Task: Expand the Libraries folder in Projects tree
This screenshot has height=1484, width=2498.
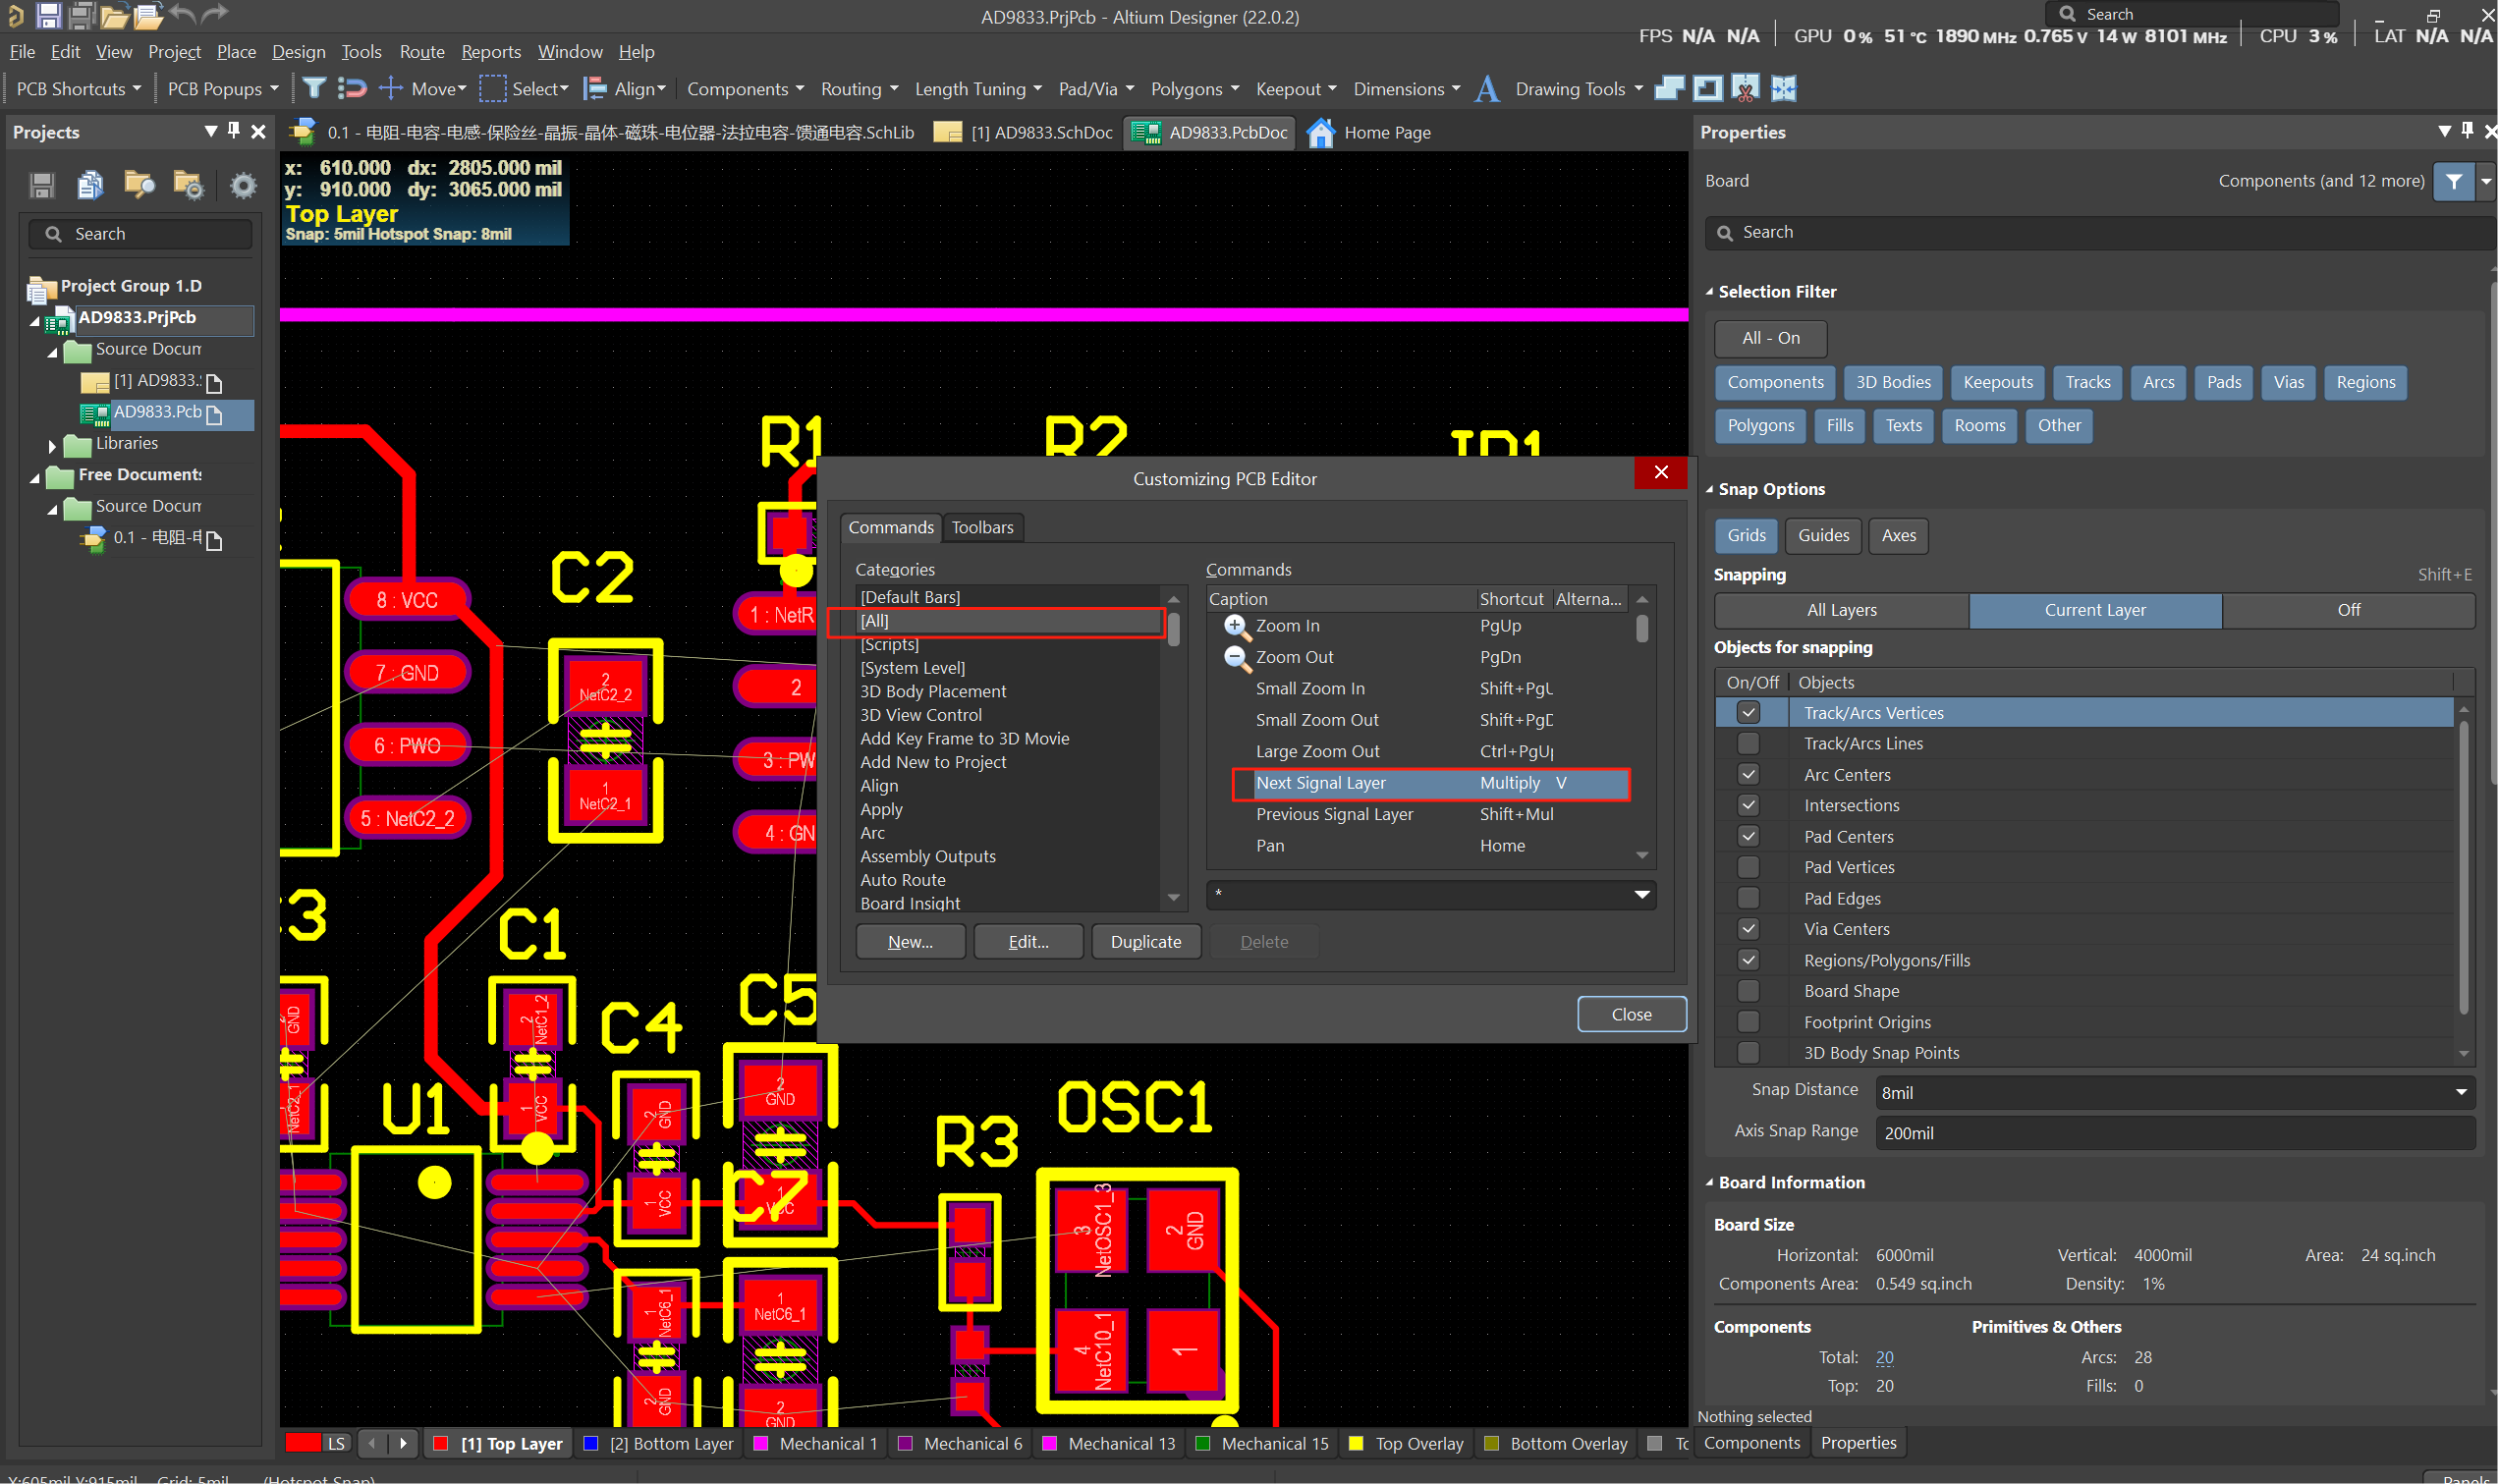Action: pos(53,445)
